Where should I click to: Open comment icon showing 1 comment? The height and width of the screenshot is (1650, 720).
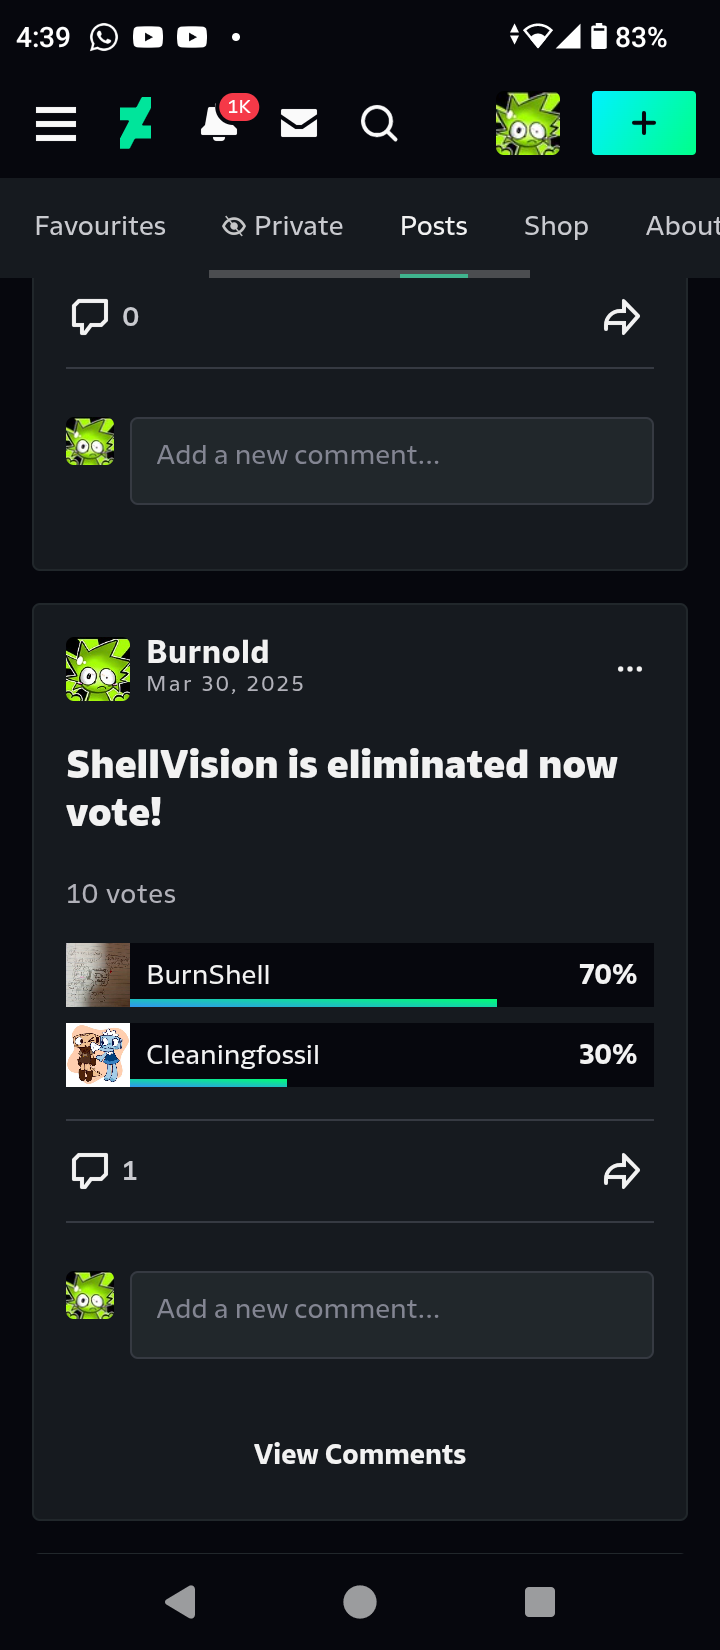104,1171
